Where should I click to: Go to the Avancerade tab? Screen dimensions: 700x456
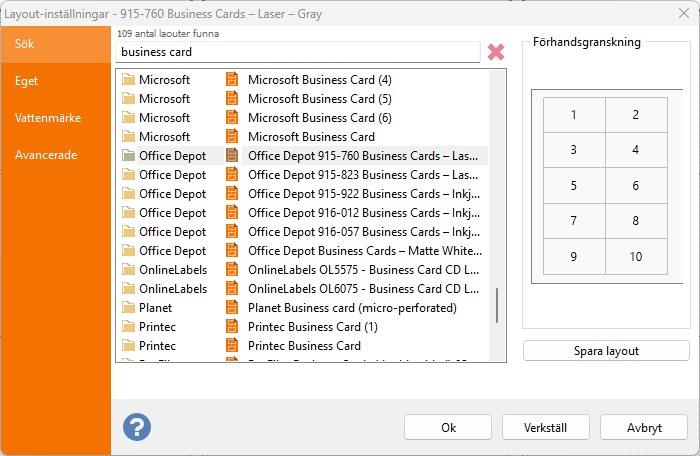[x=56, y=155]
